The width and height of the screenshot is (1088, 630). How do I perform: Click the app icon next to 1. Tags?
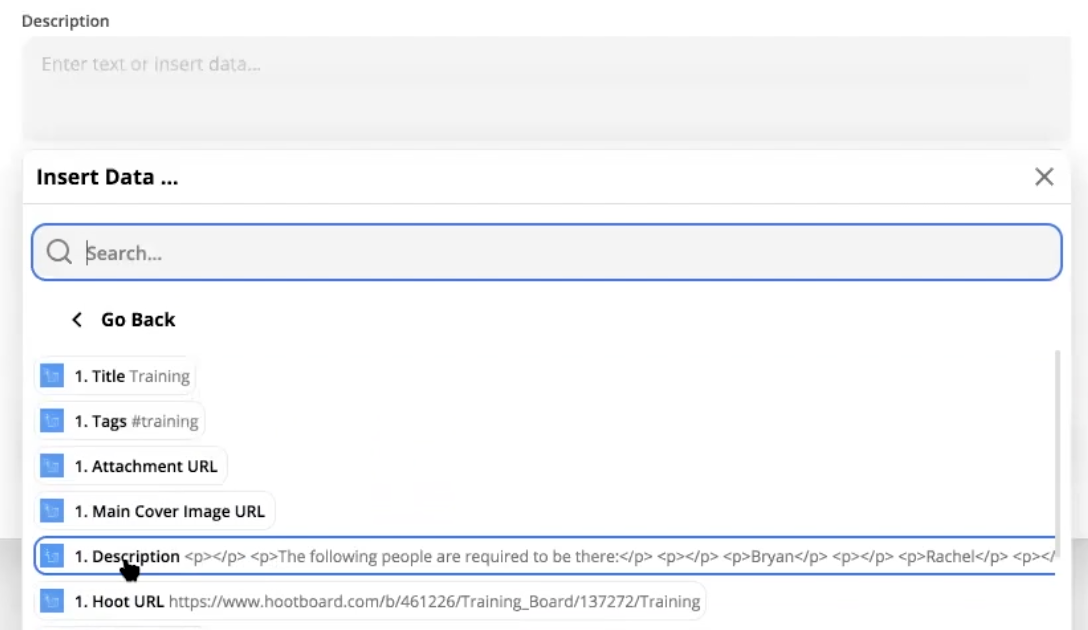[x=52, y=421]
